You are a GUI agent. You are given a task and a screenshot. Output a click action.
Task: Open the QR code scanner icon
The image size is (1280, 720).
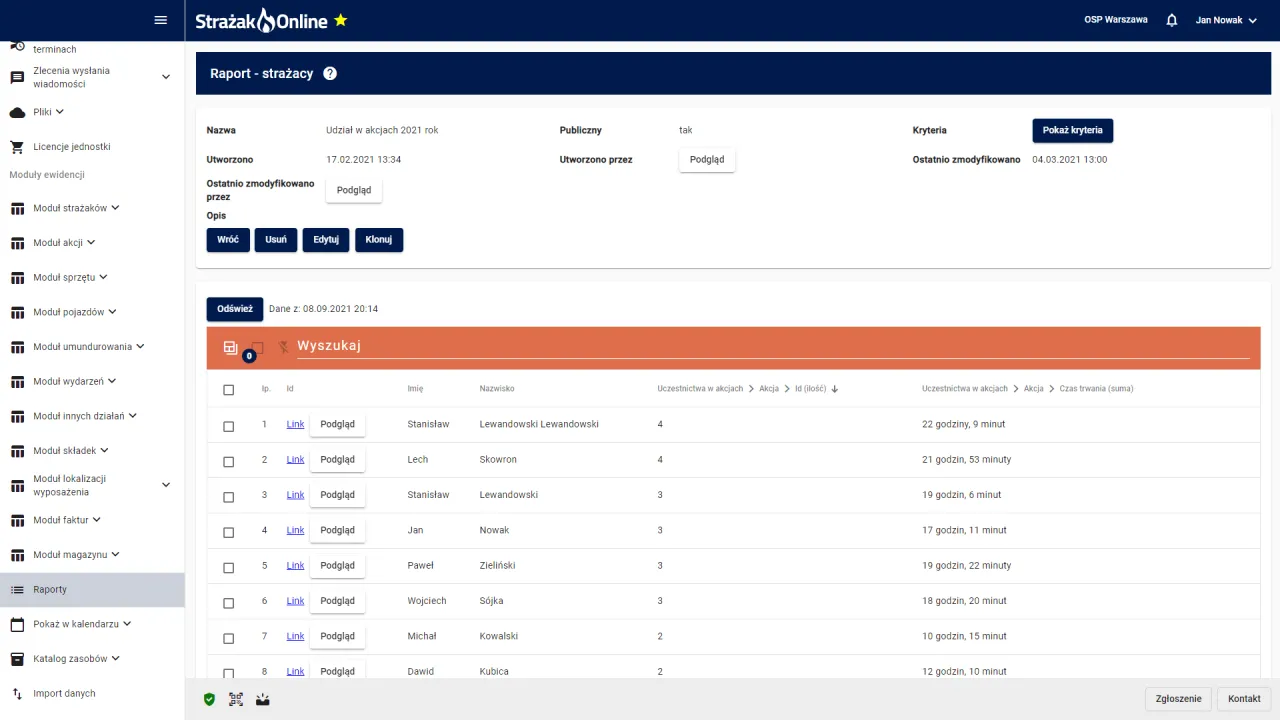[x=236, y=700]
